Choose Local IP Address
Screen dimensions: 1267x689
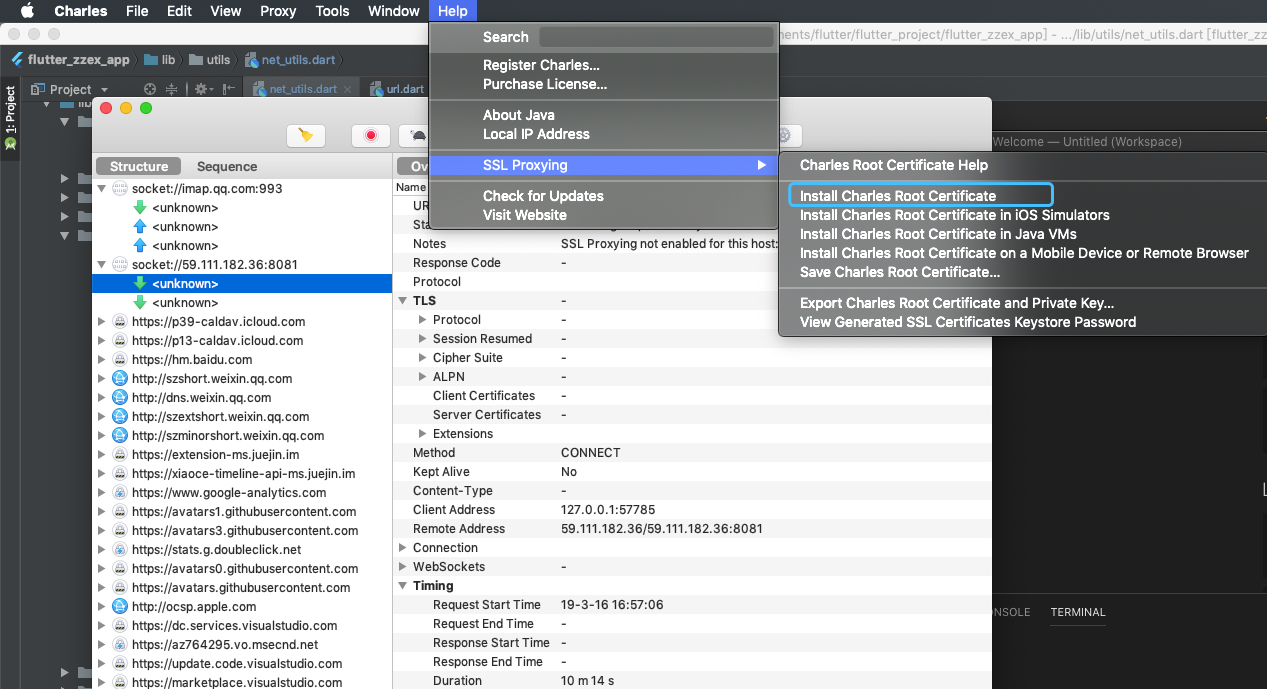[536, 134]
